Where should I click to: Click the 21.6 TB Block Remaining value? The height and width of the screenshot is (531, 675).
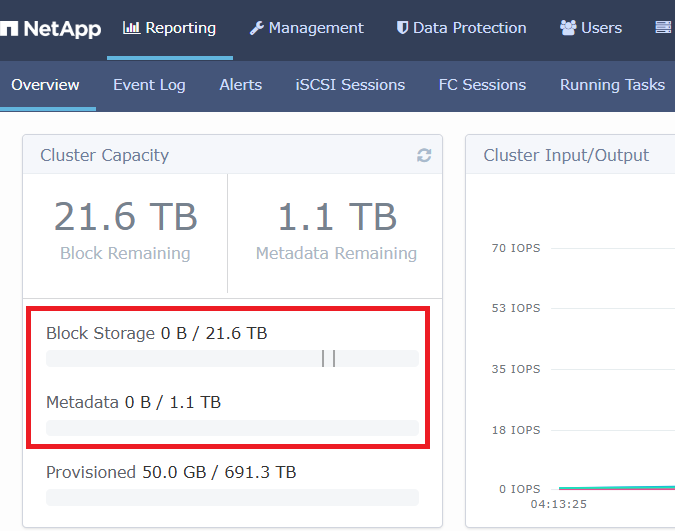125,217
